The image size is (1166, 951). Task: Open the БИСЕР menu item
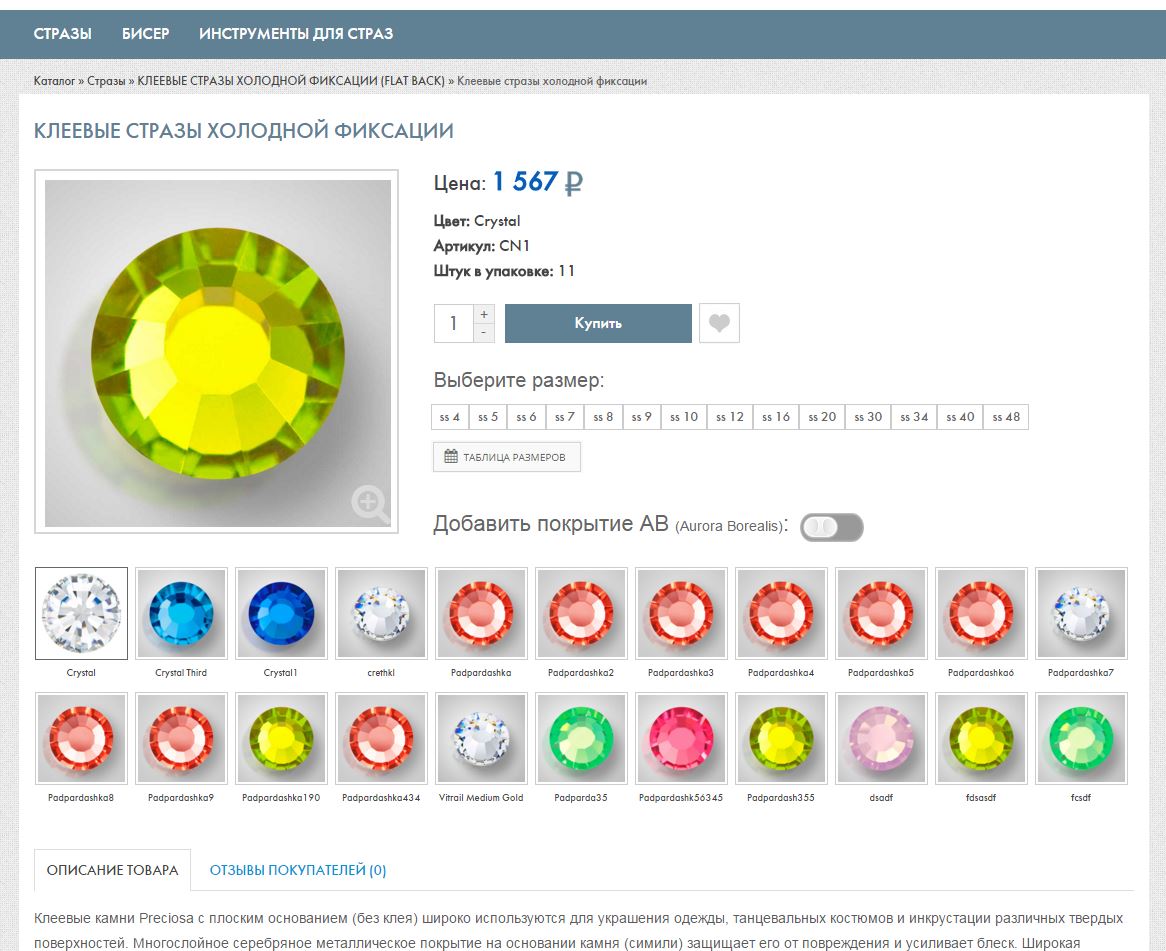pos(146,33)
